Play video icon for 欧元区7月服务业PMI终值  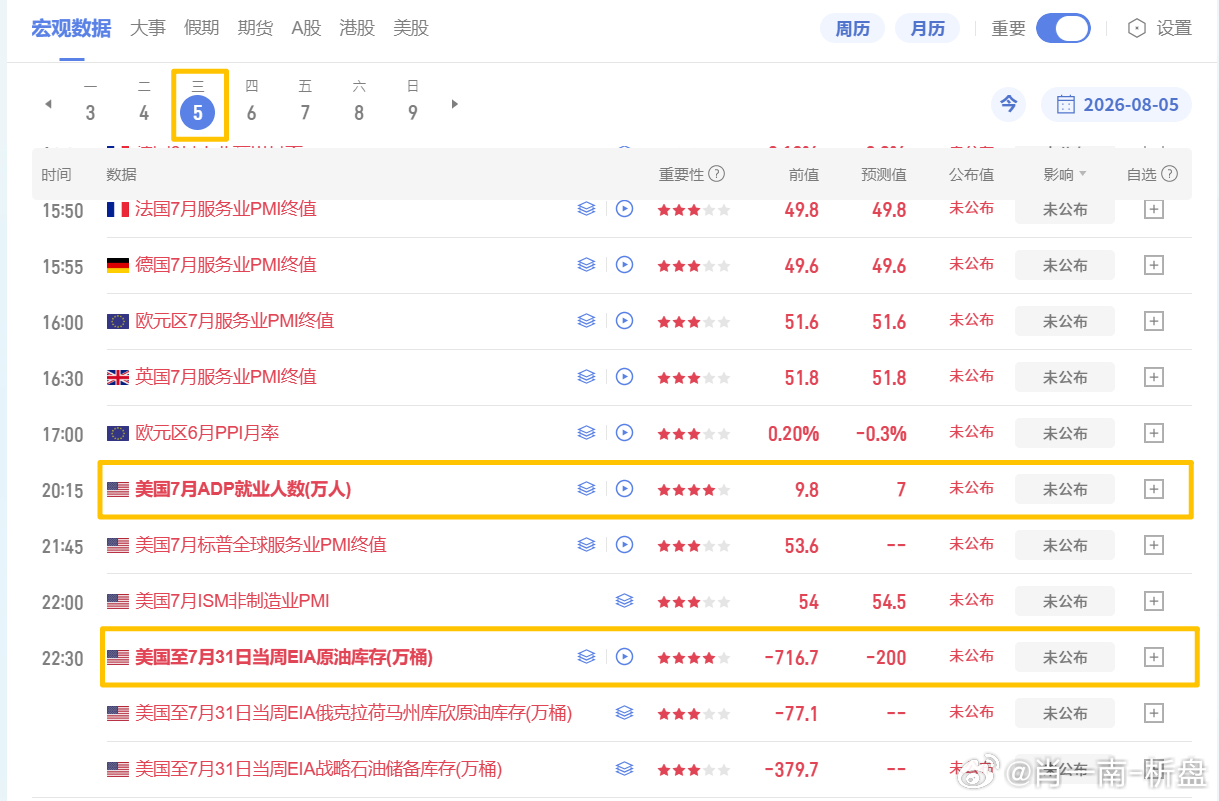[625, 321]
